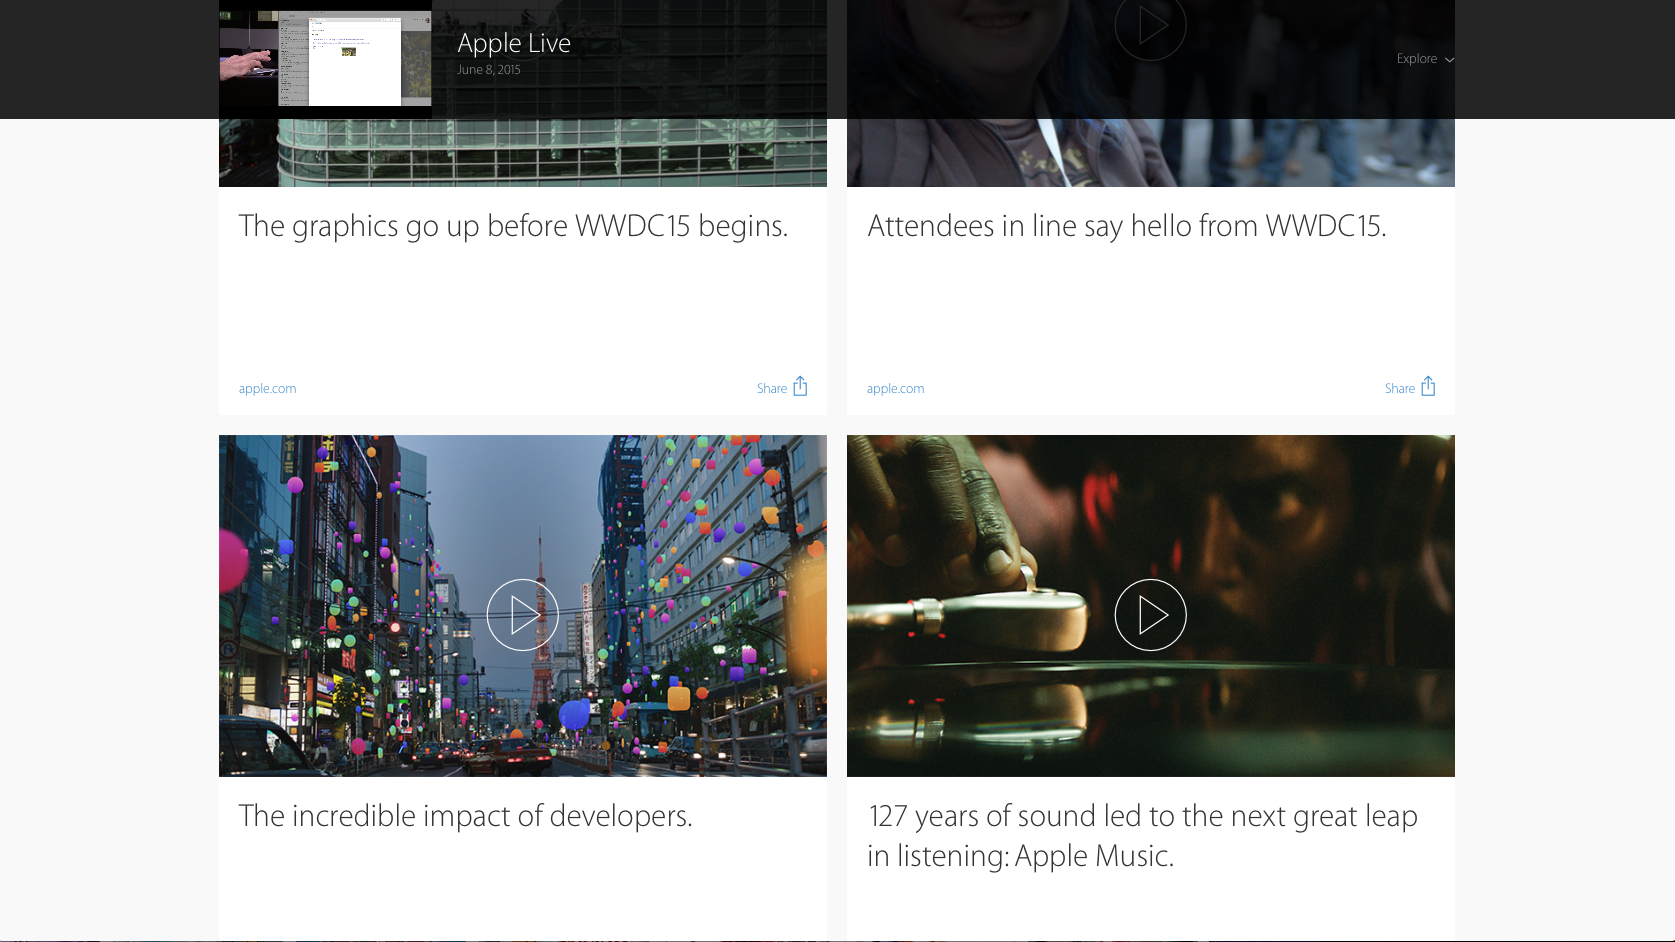The height and width of the screenshot is (942, 1675).
Task: Click the glass building image above graphics headline
Action: [x=522, y=152]
